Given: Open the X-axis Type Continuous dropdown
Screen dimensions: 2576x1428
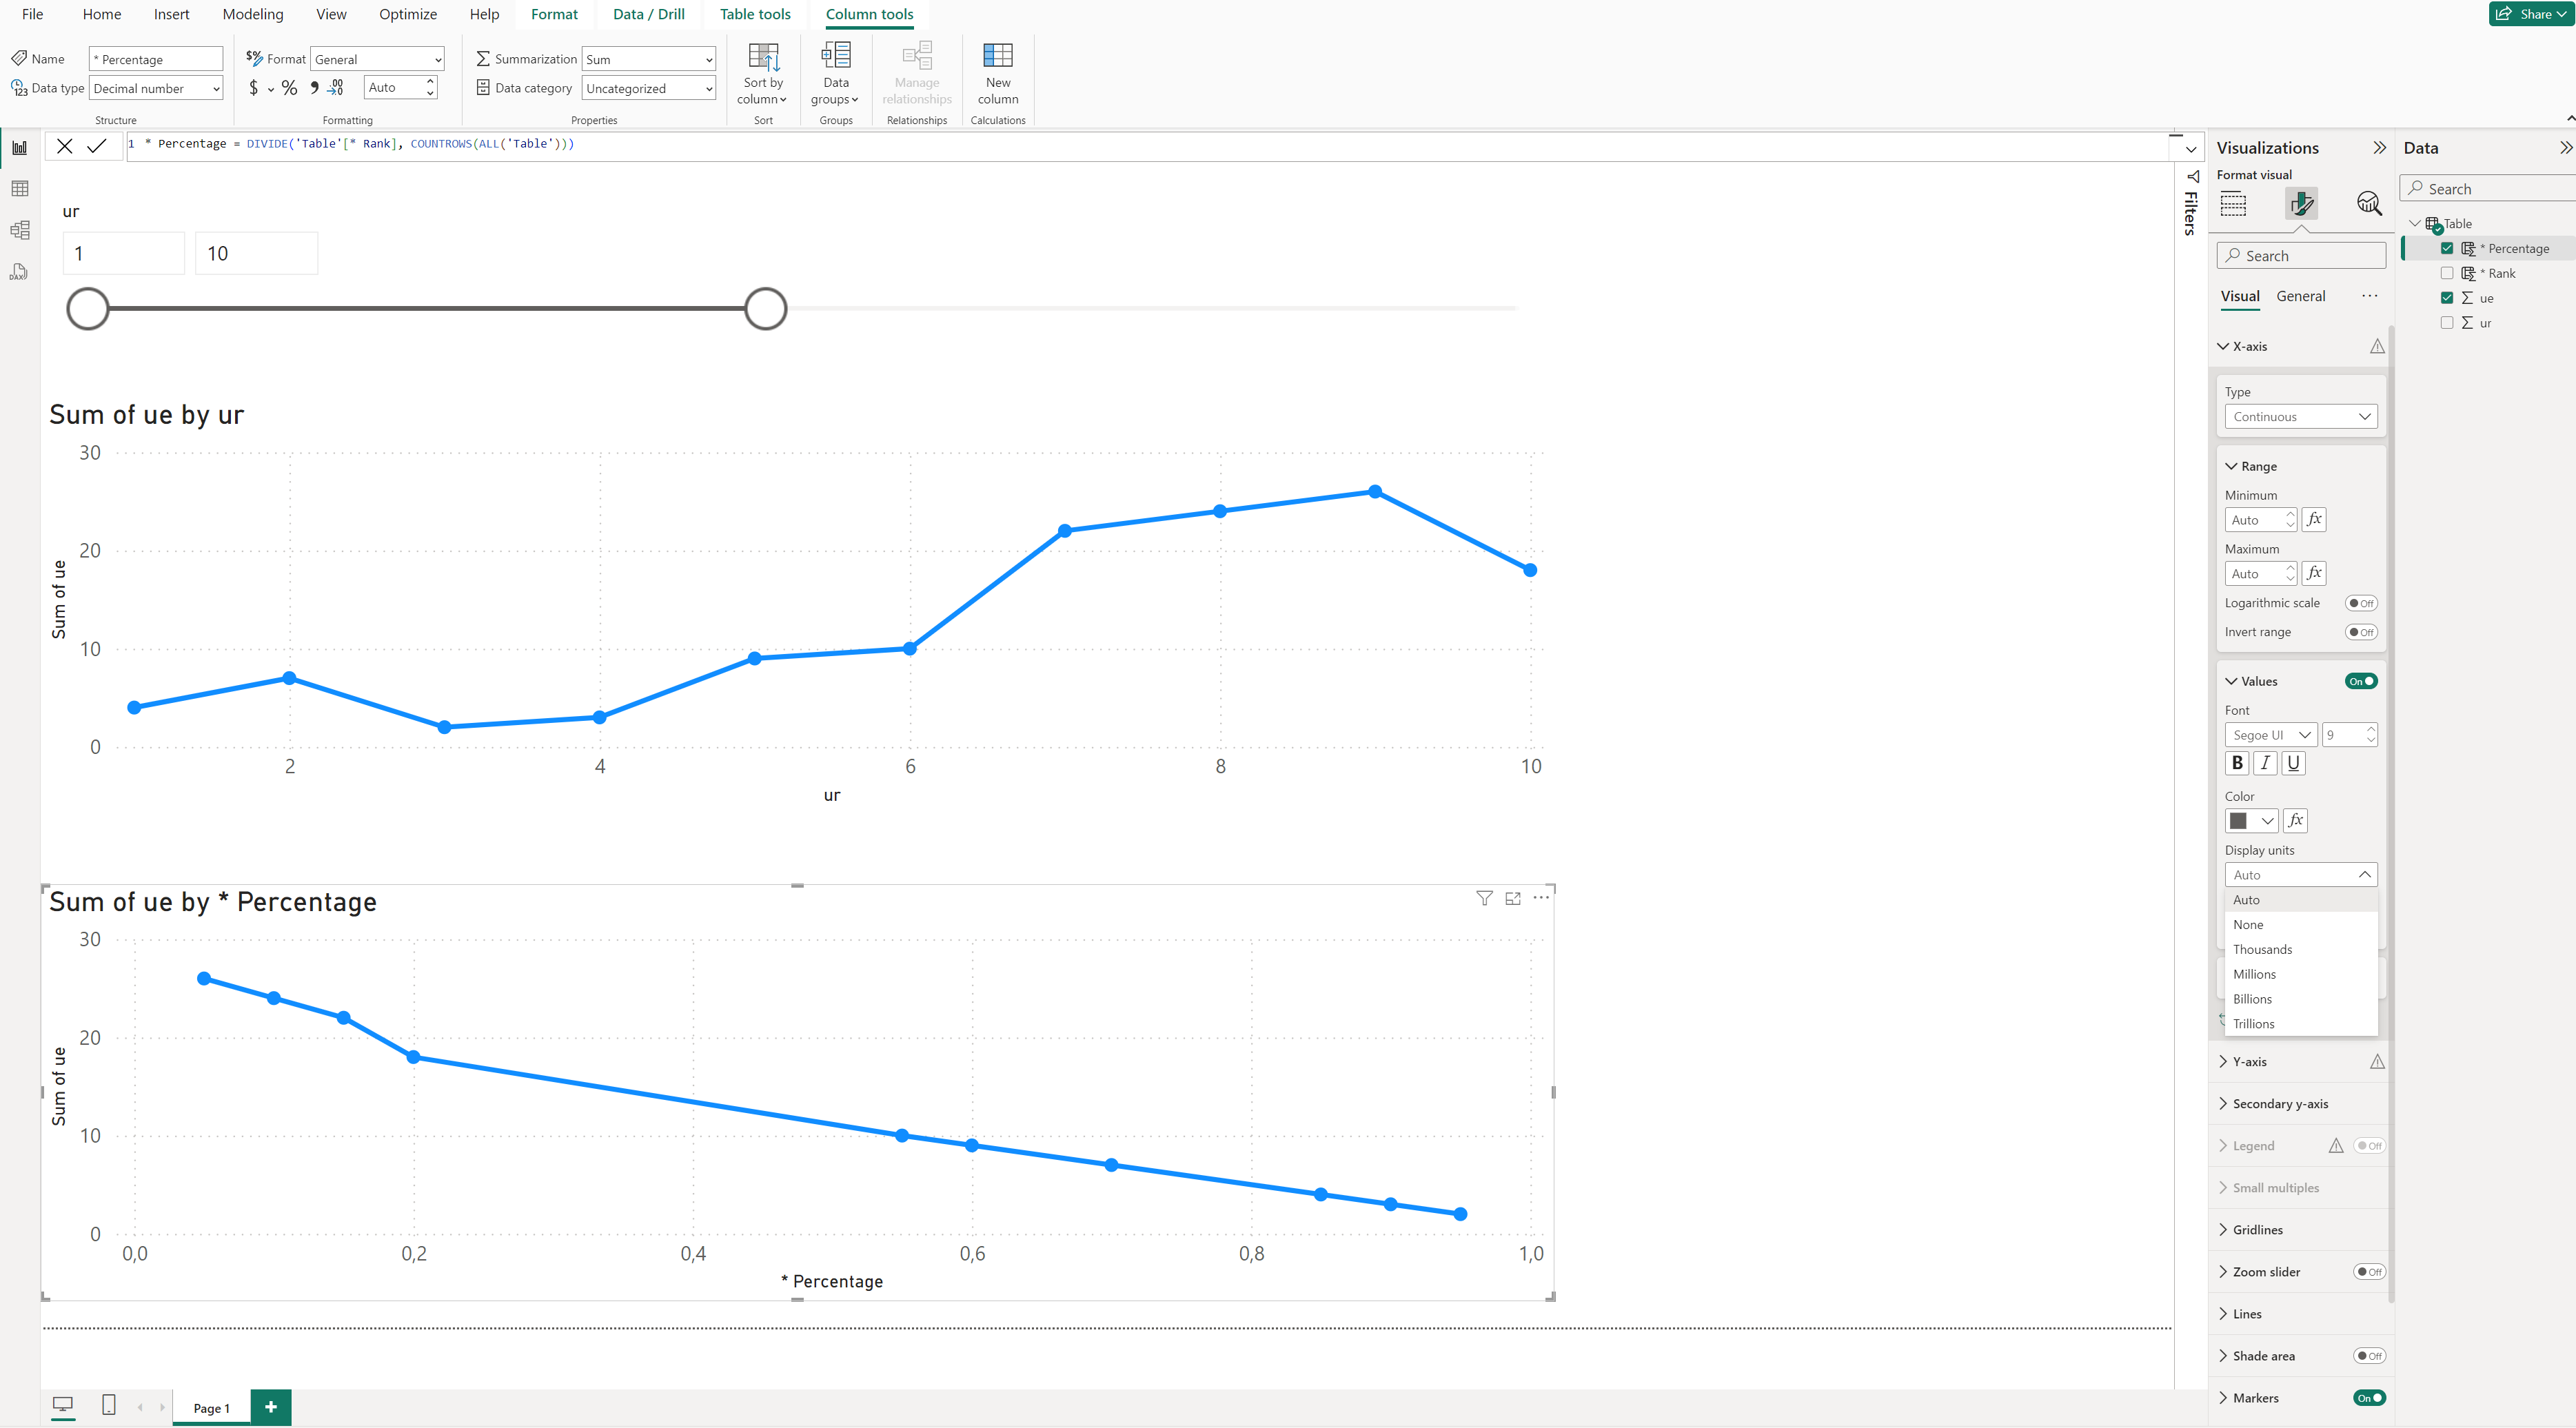Looking at the screenshot, I should coord(2300,417).
